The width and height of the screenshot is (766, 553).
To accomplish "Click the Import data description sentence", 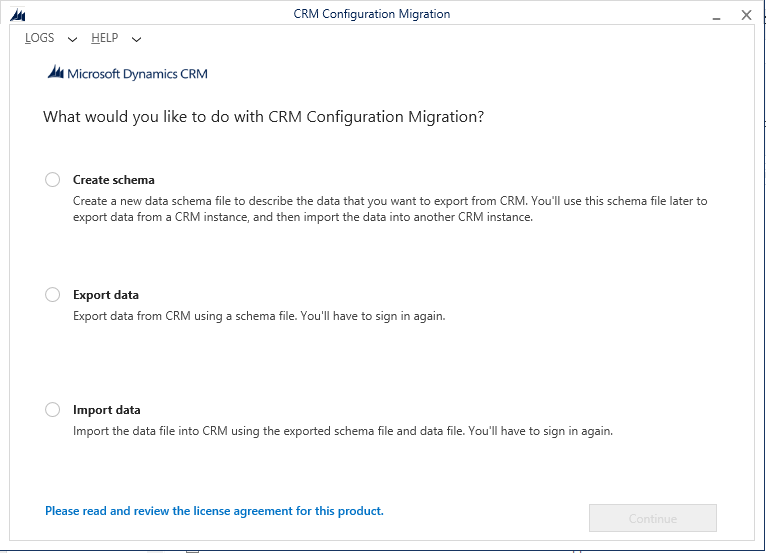I will tap(343, 432).
